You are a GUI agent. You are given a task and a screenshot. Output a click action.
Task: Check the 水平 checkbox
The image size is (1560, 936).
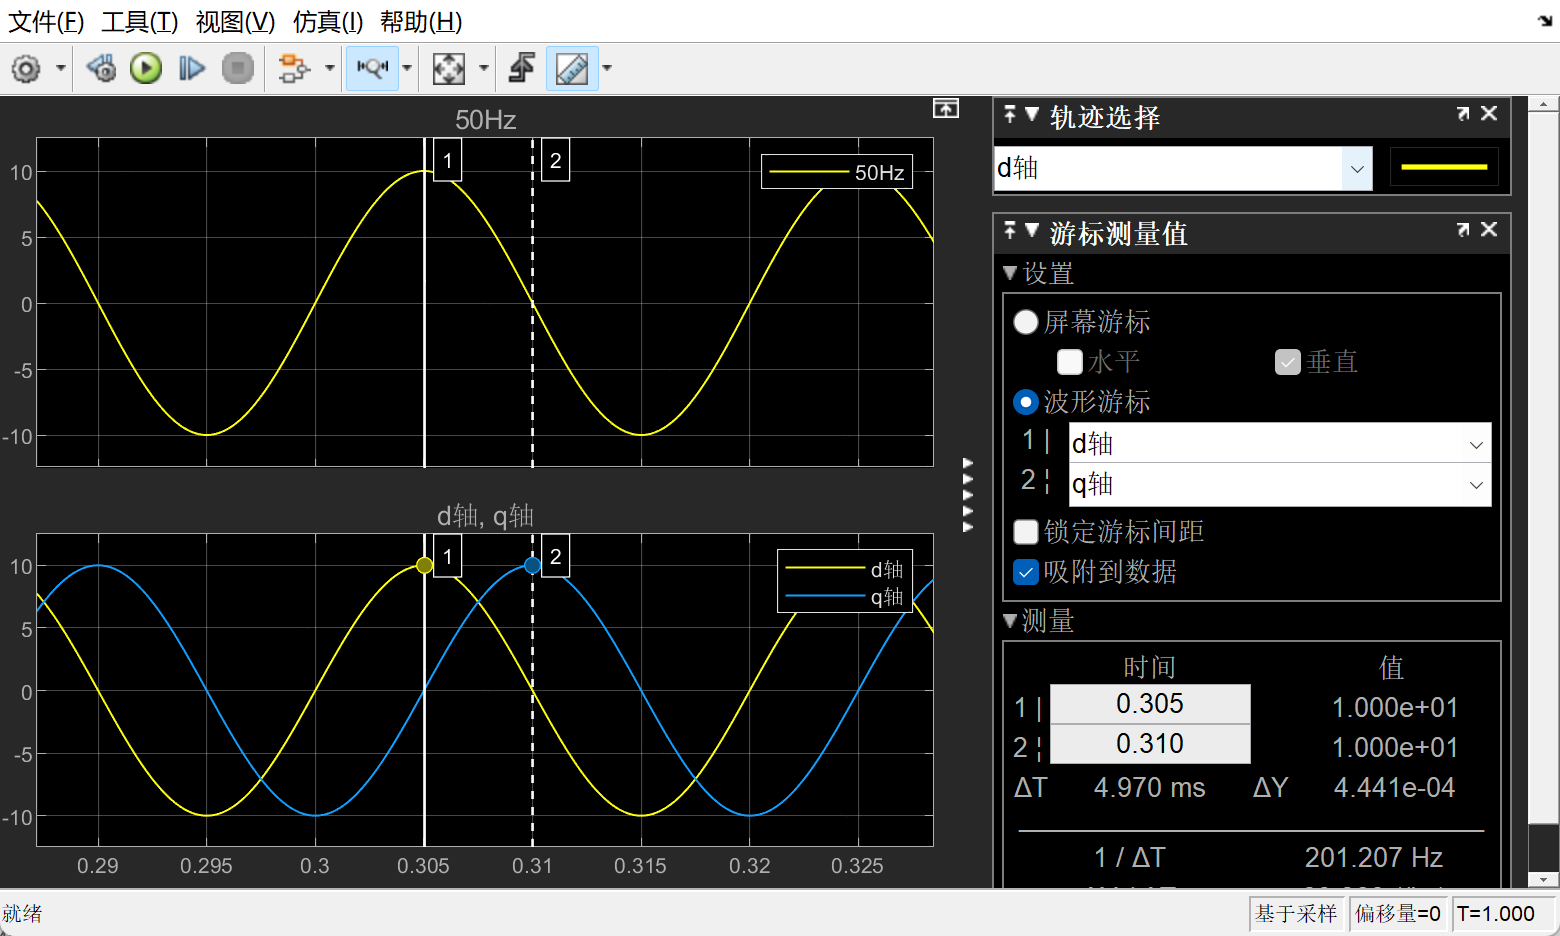pyautogui.click(x=1070, y=362)
